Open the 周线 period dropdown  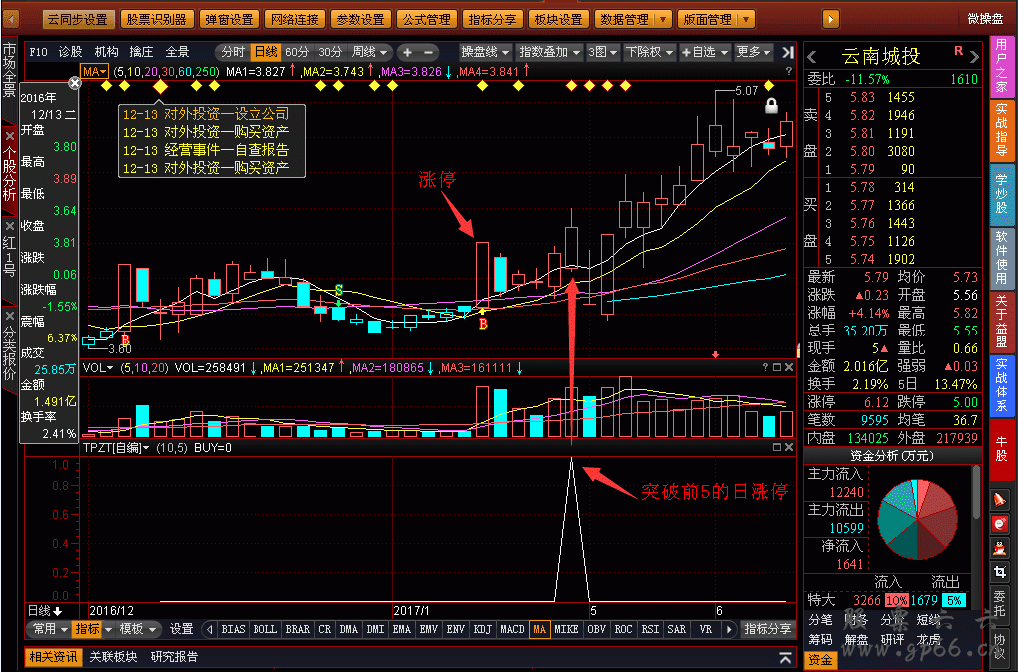tap(369, 52)
